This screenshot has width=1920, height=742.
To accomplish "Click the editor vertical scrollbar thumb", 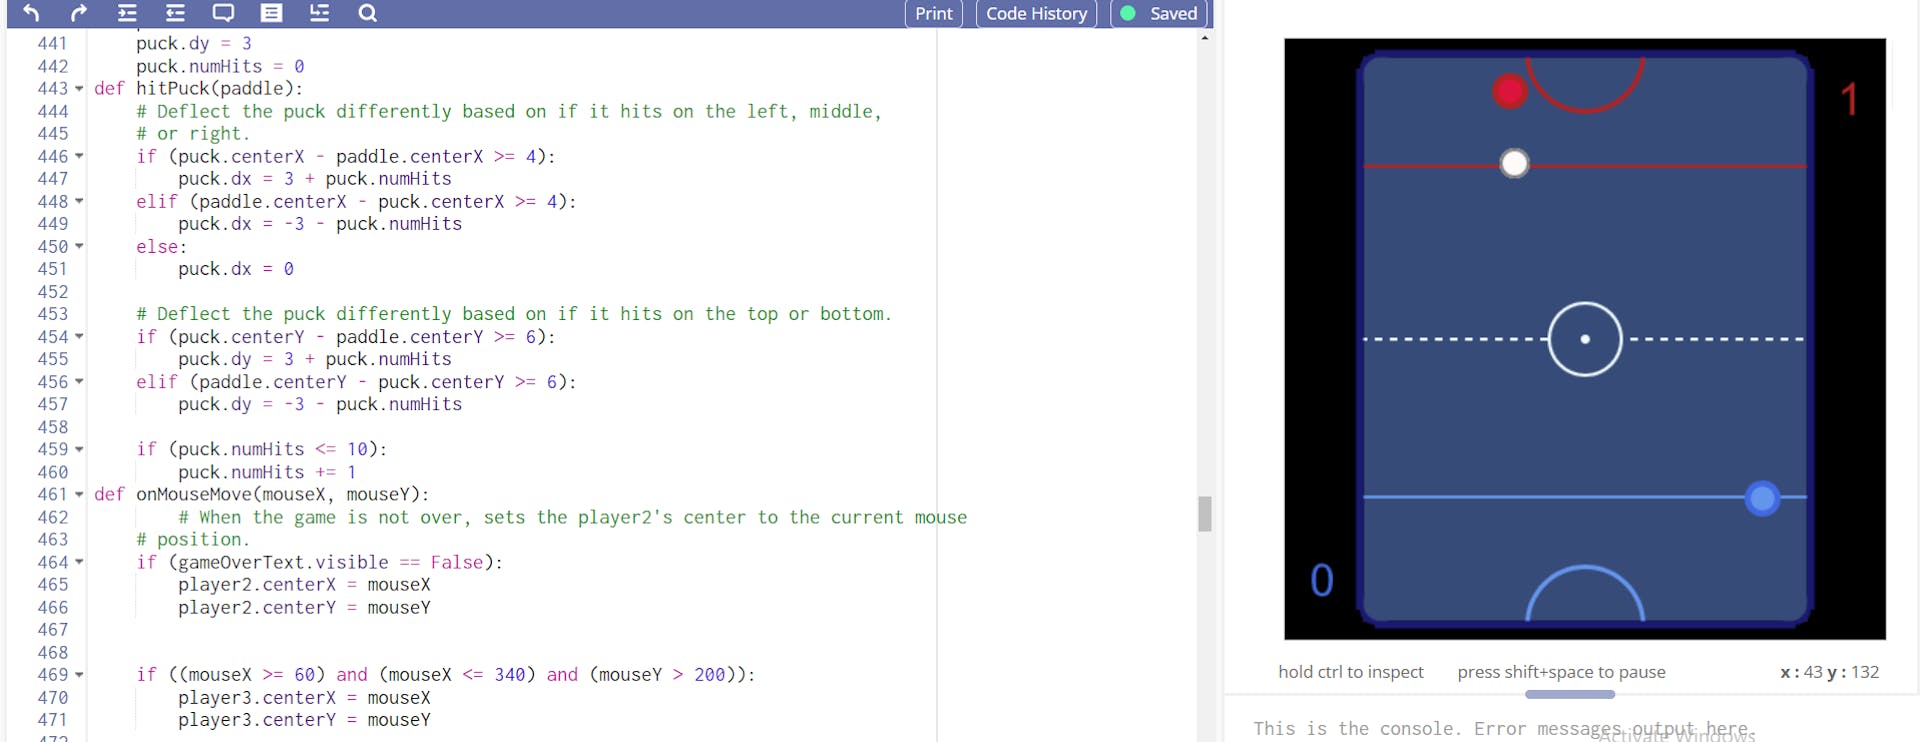I will tap(1205, 514).
